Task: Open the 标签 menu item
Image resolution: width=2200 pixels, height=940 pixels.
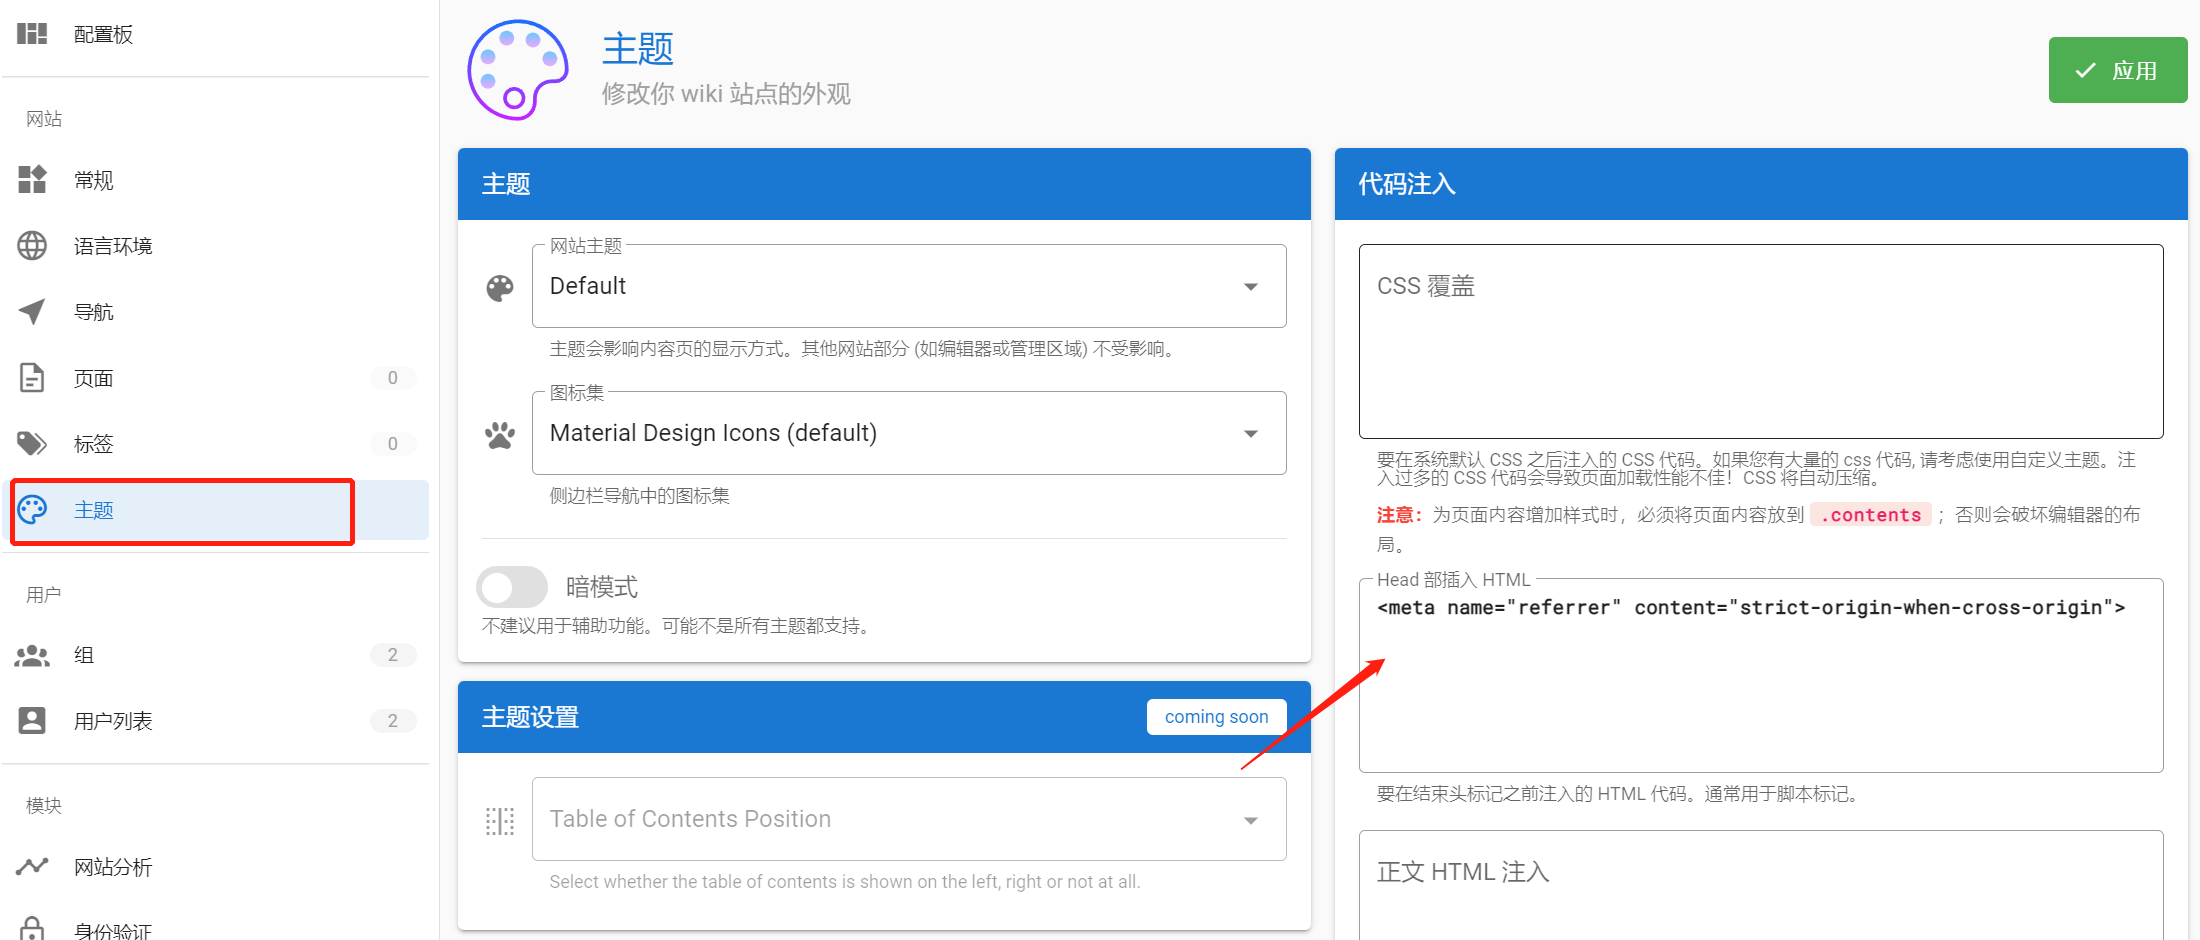Action: pyautogui.click(x=215, y=444)
